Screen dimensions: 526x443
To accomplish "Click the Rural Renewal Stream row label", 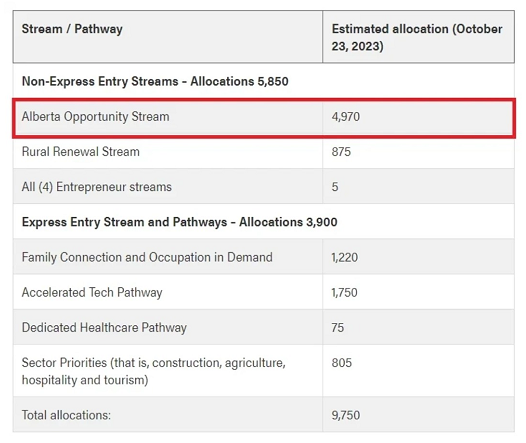I will tap(81, 152).
